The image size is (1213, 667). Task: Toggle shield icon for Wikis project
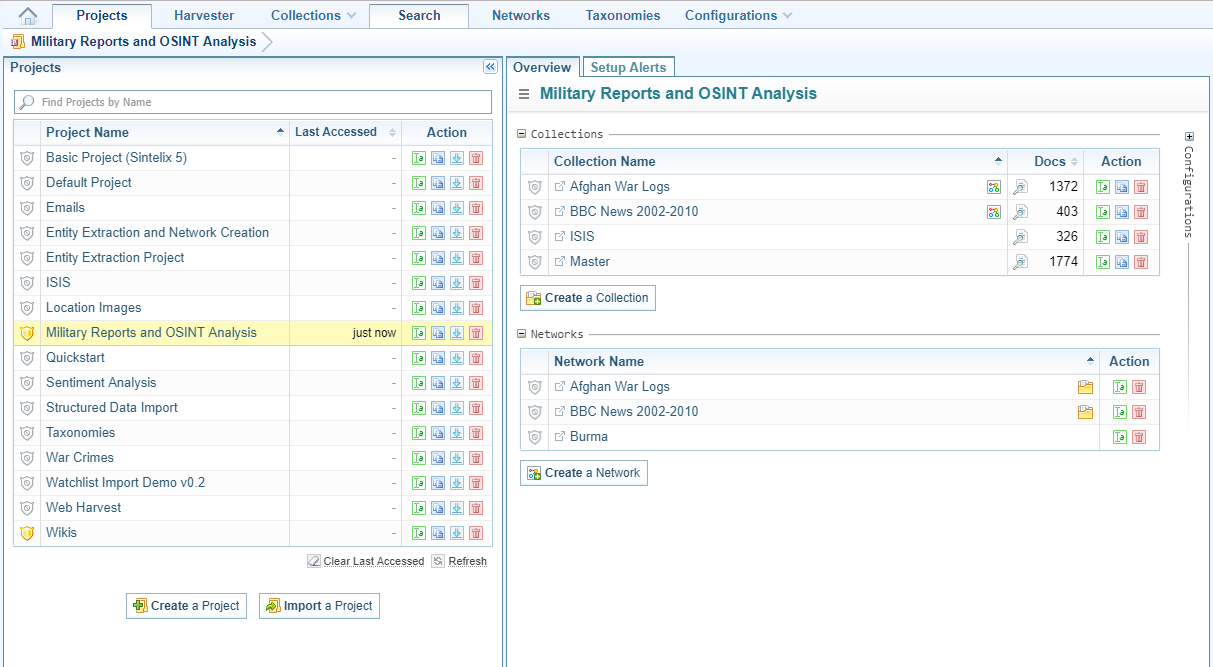pos(27,533)
